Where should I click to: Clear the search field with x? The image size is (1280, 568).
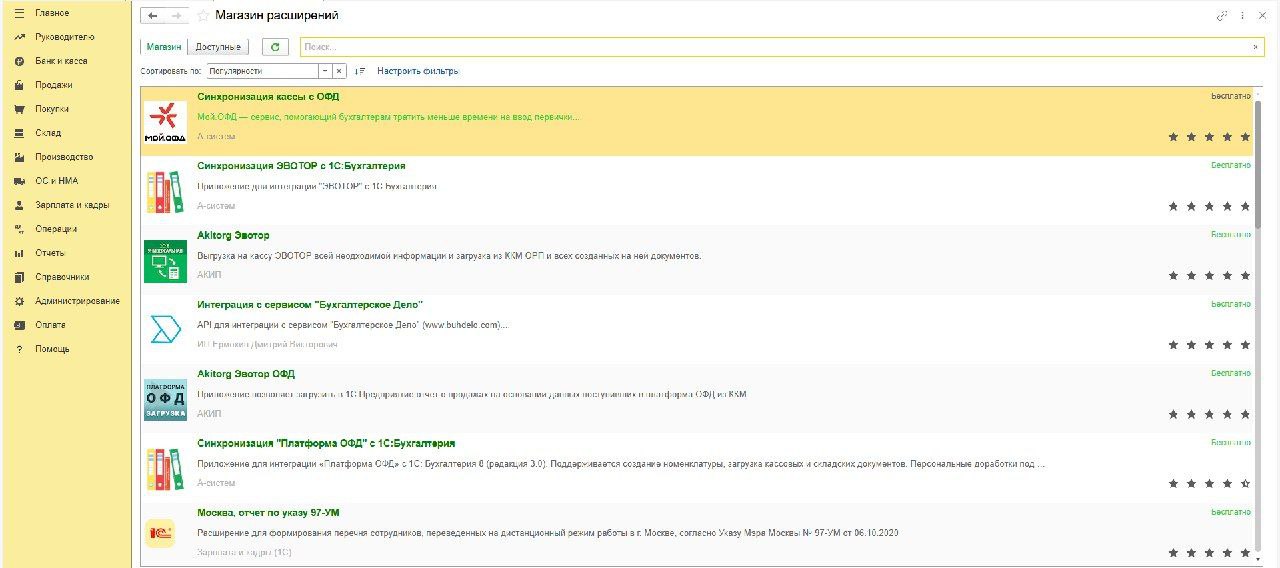coord(1256,47)
